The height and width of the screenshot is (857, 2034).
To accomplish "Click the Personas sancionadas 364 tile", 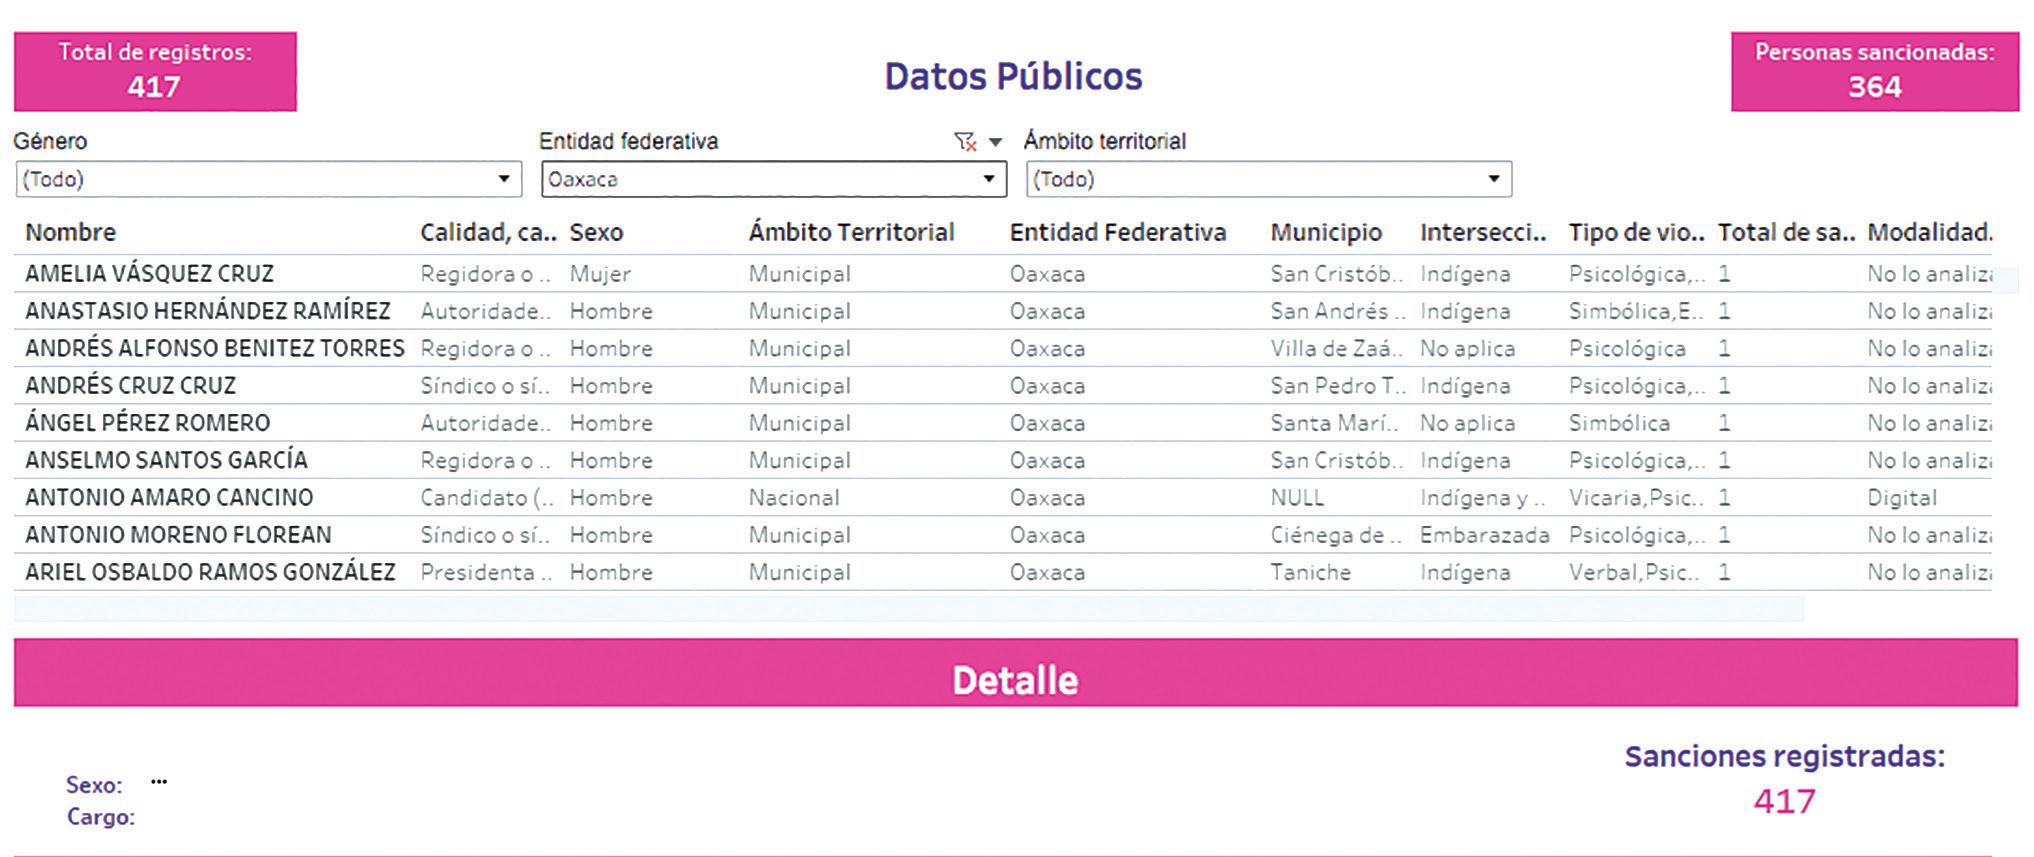I will [1875, 71].
